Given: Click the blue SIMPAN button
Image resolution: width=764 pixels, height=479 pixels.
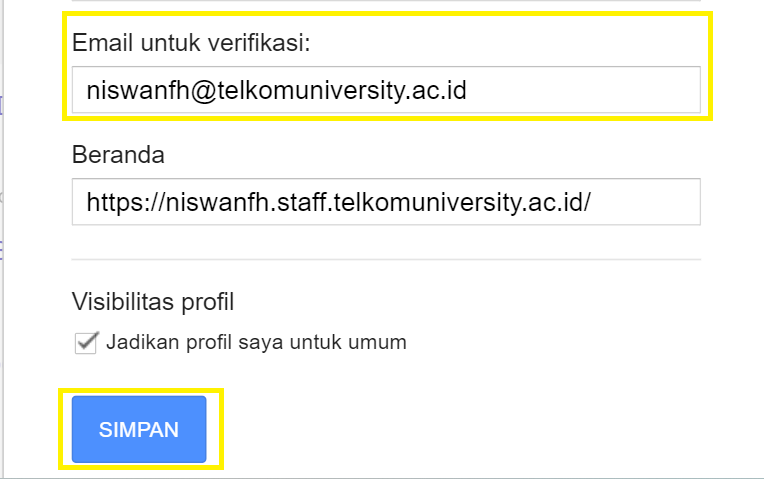Looking at the screenshot, I should (x=139, y=430).
